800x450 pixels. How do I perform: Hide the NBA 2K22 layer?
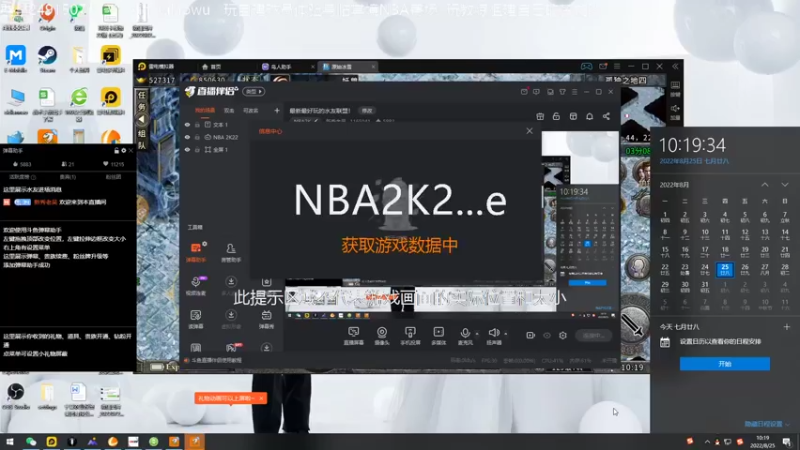tap(187, 137)
